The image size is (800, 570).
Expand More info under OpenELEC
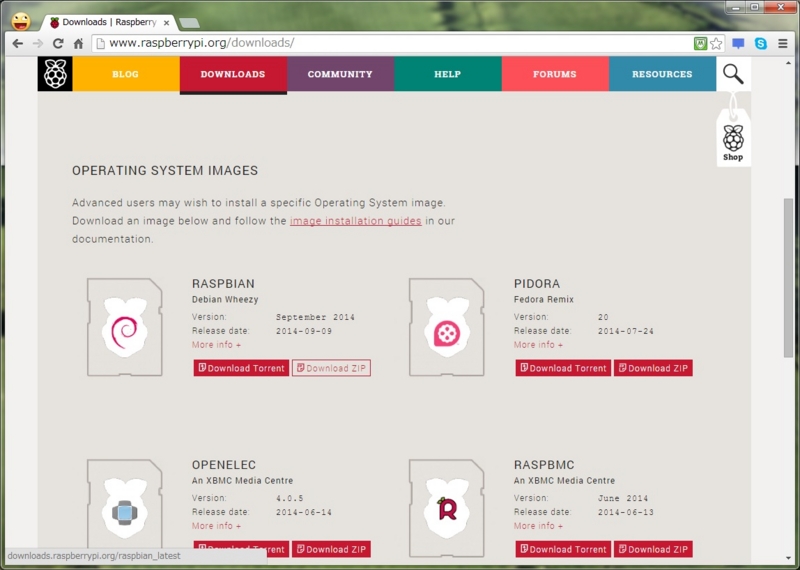(x=216, y=526)
